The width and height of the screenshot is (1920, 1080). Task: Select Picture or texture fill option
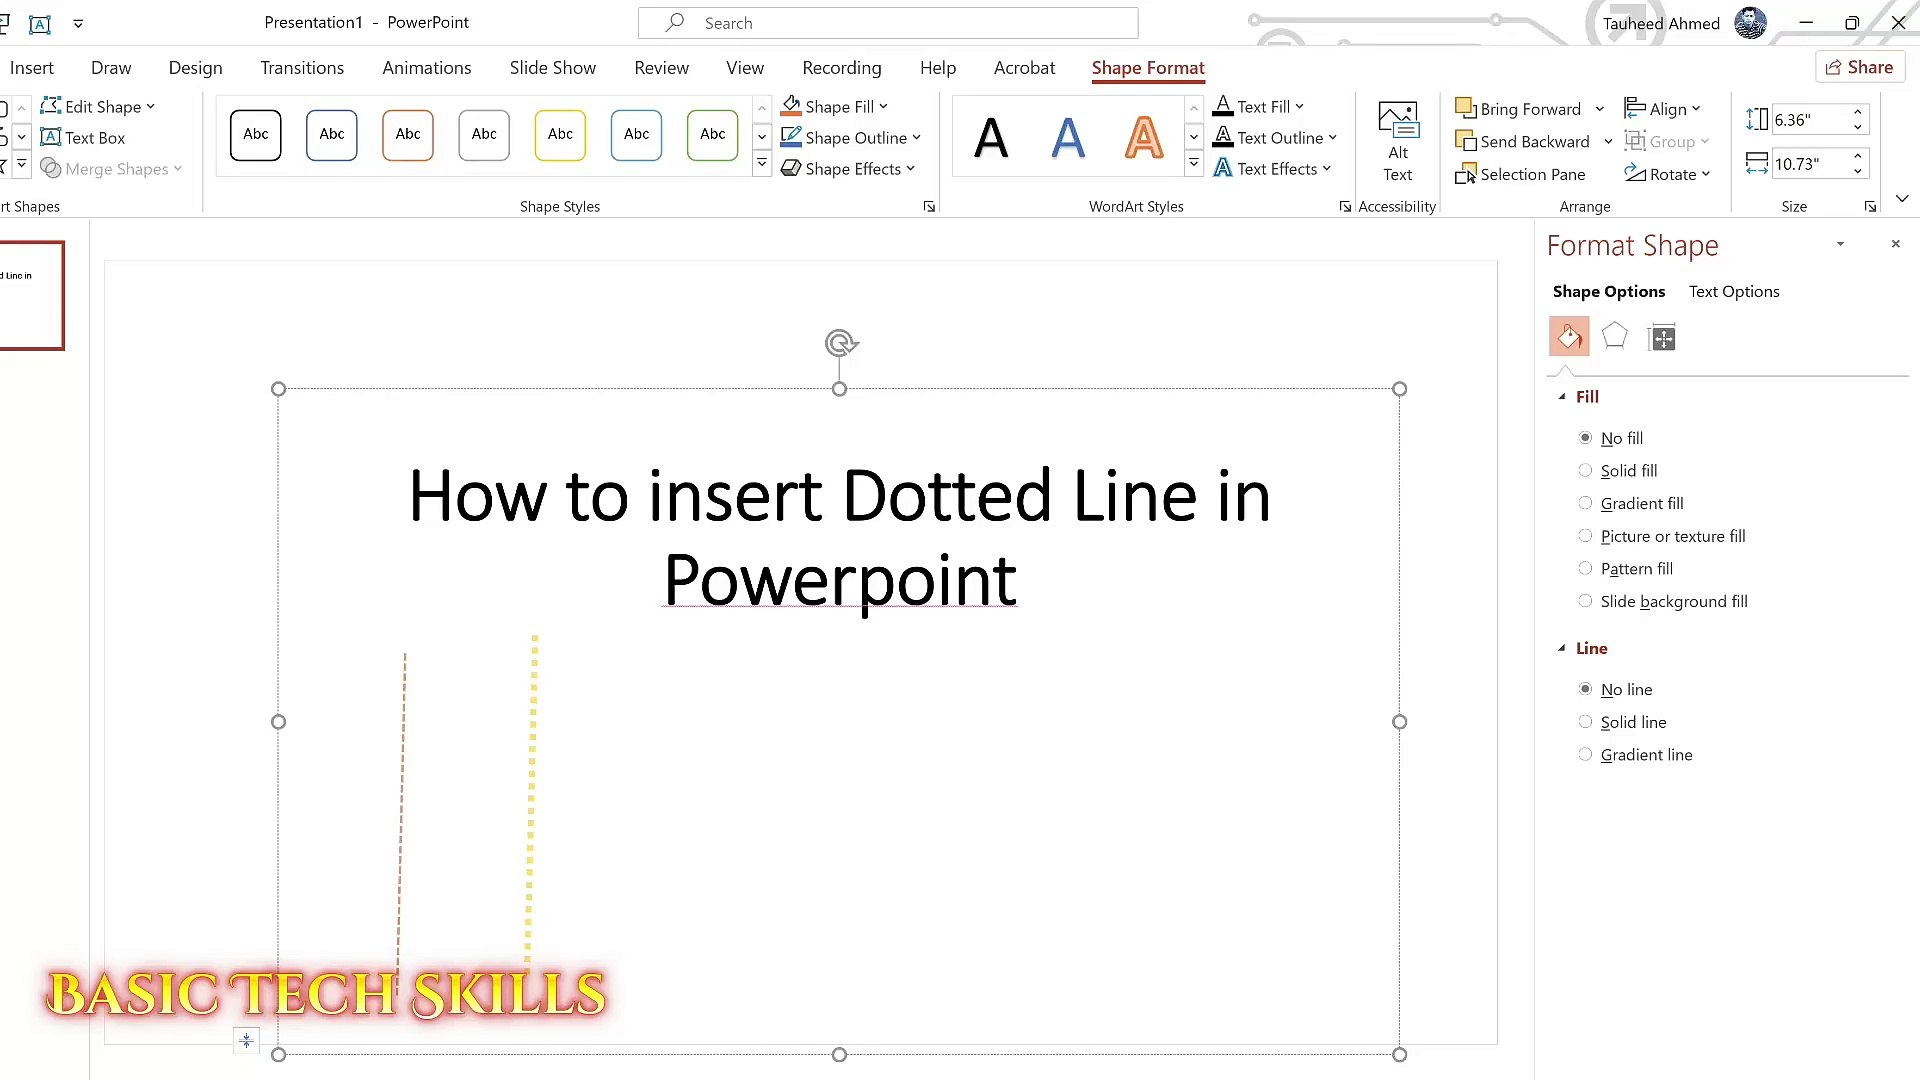(x=1585, y=536)
